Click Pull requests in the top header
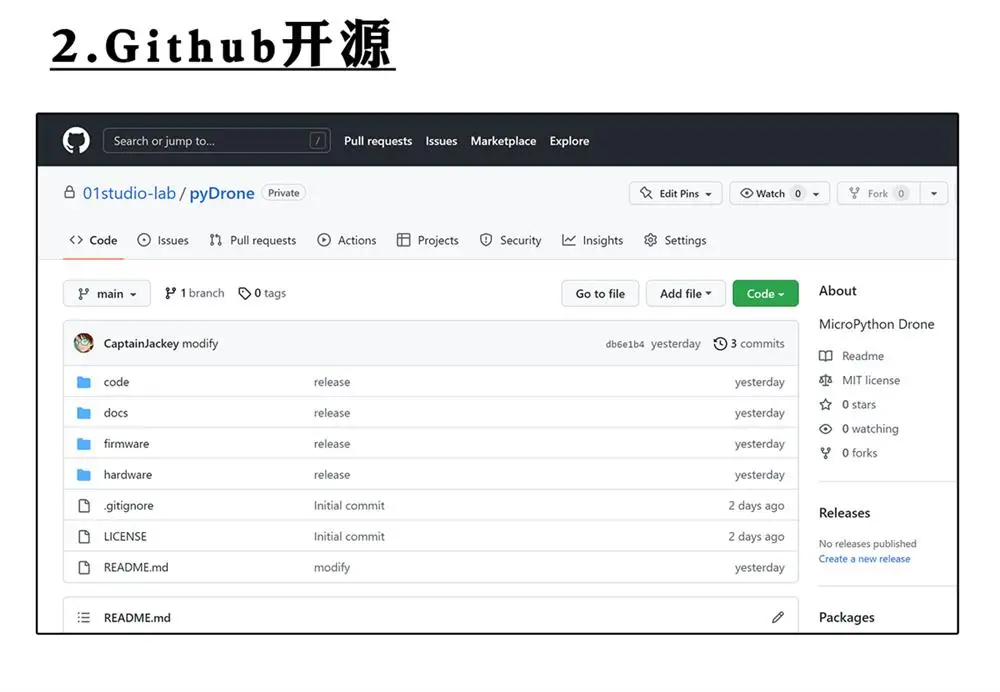Image resolution: width=1000 pixels, height=692 pixels. [x=378, y=141]
